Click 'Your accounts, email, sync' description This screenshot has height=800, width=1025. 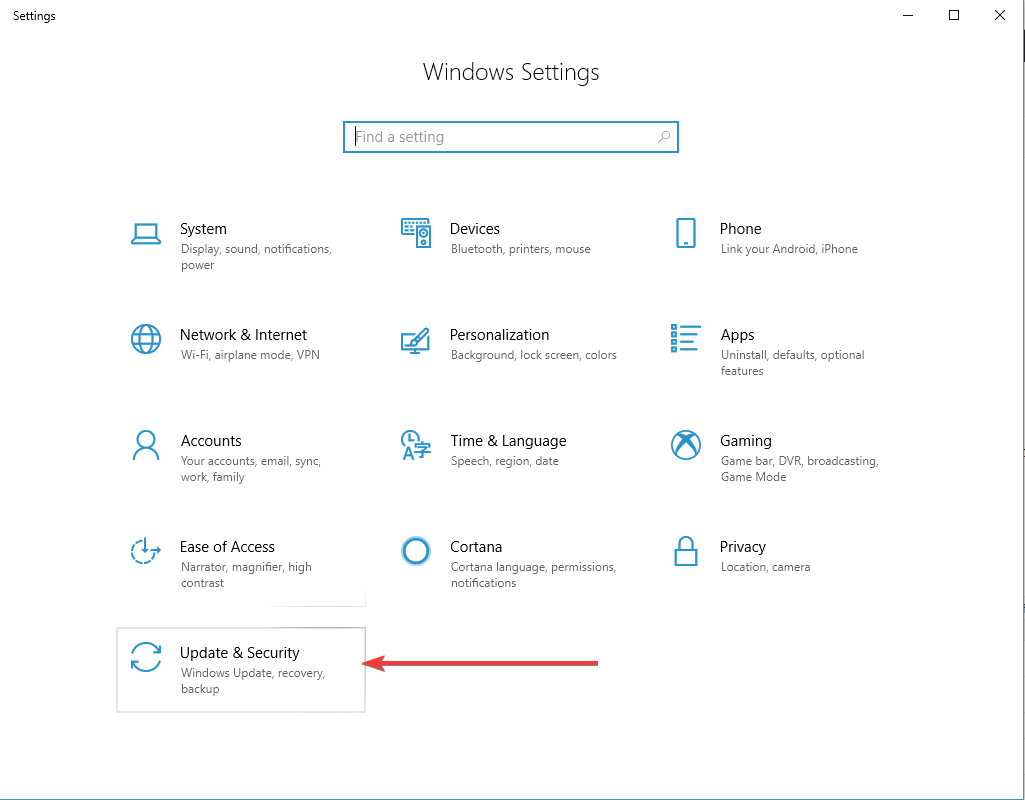[251, 469]
